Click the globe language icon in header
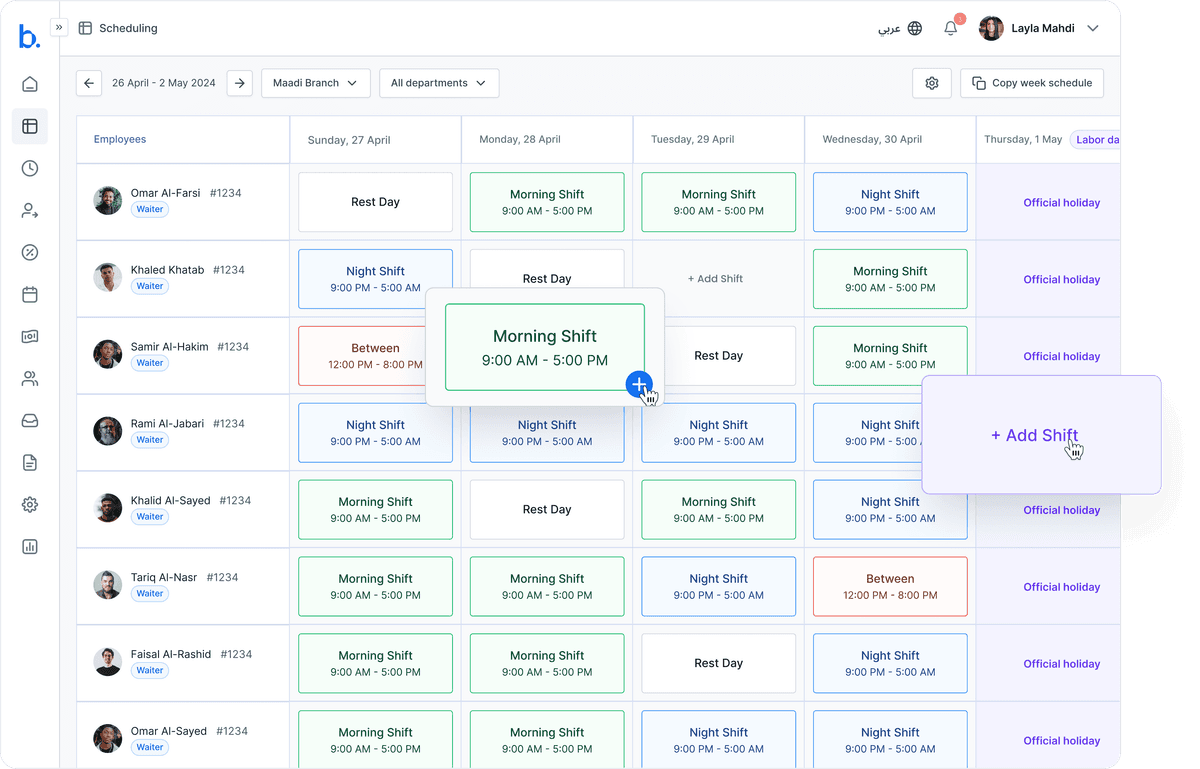1200x769 pixels. tap(913, 28)
